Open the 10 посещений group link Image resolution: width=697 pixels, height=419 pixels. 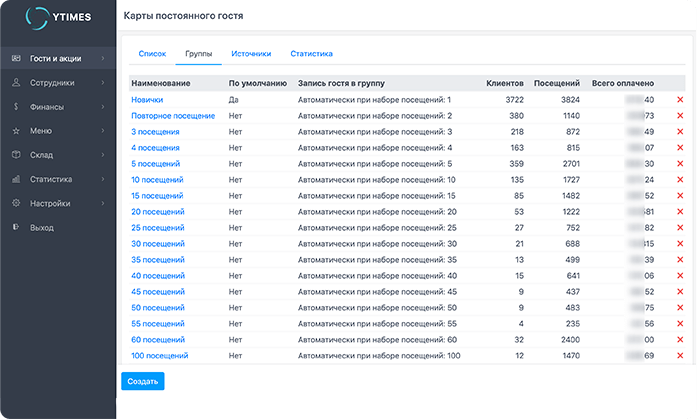156,180
